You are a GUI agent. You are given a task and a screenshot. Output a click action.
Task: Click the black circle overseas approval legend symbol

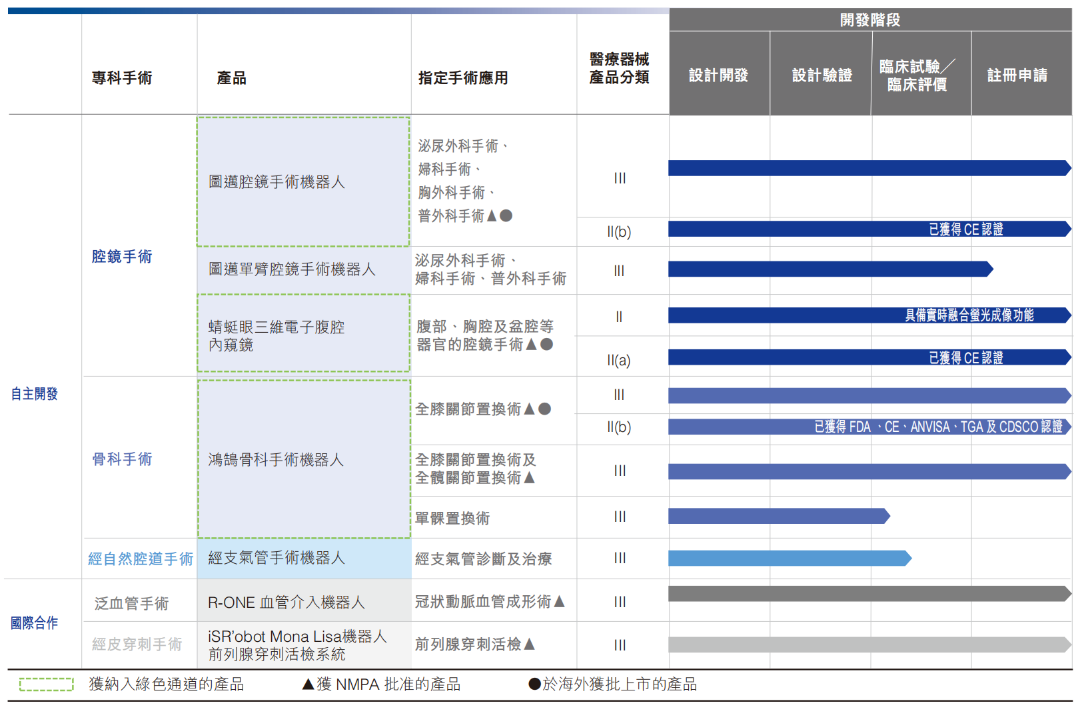click(x=535, y=685)
